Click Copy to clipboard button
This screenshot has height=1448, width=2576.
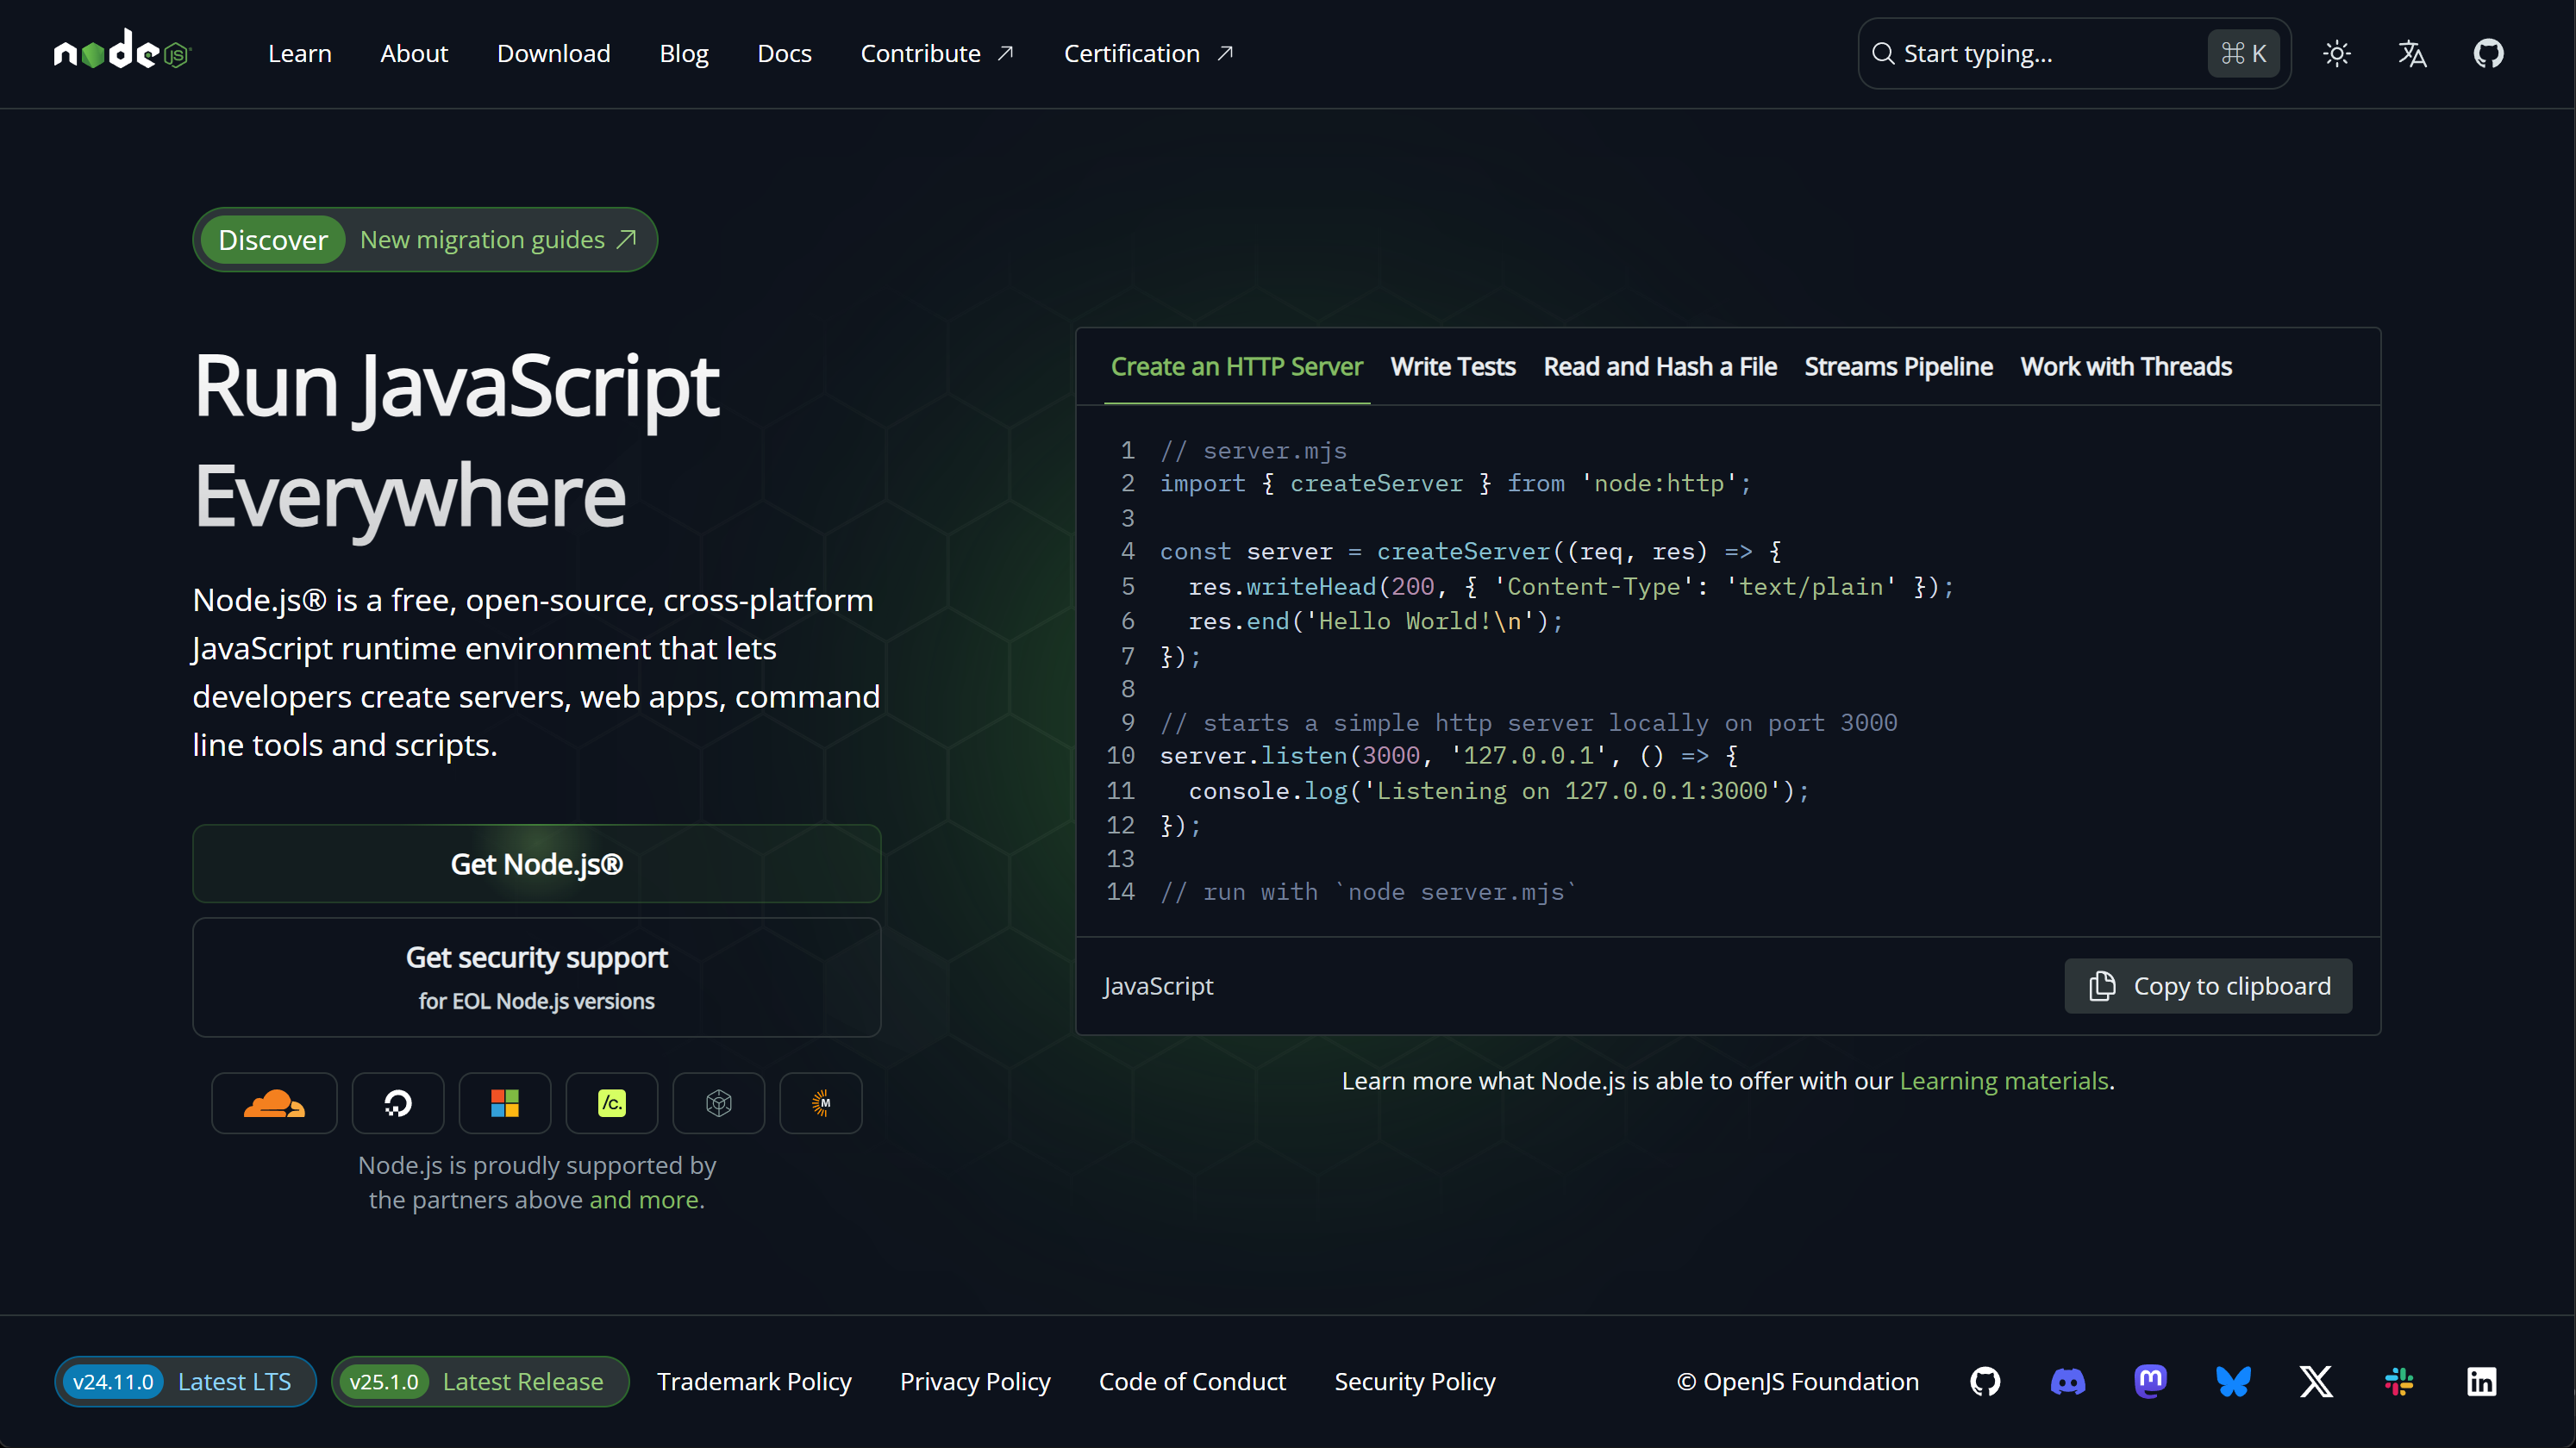tap(2208, 985)
